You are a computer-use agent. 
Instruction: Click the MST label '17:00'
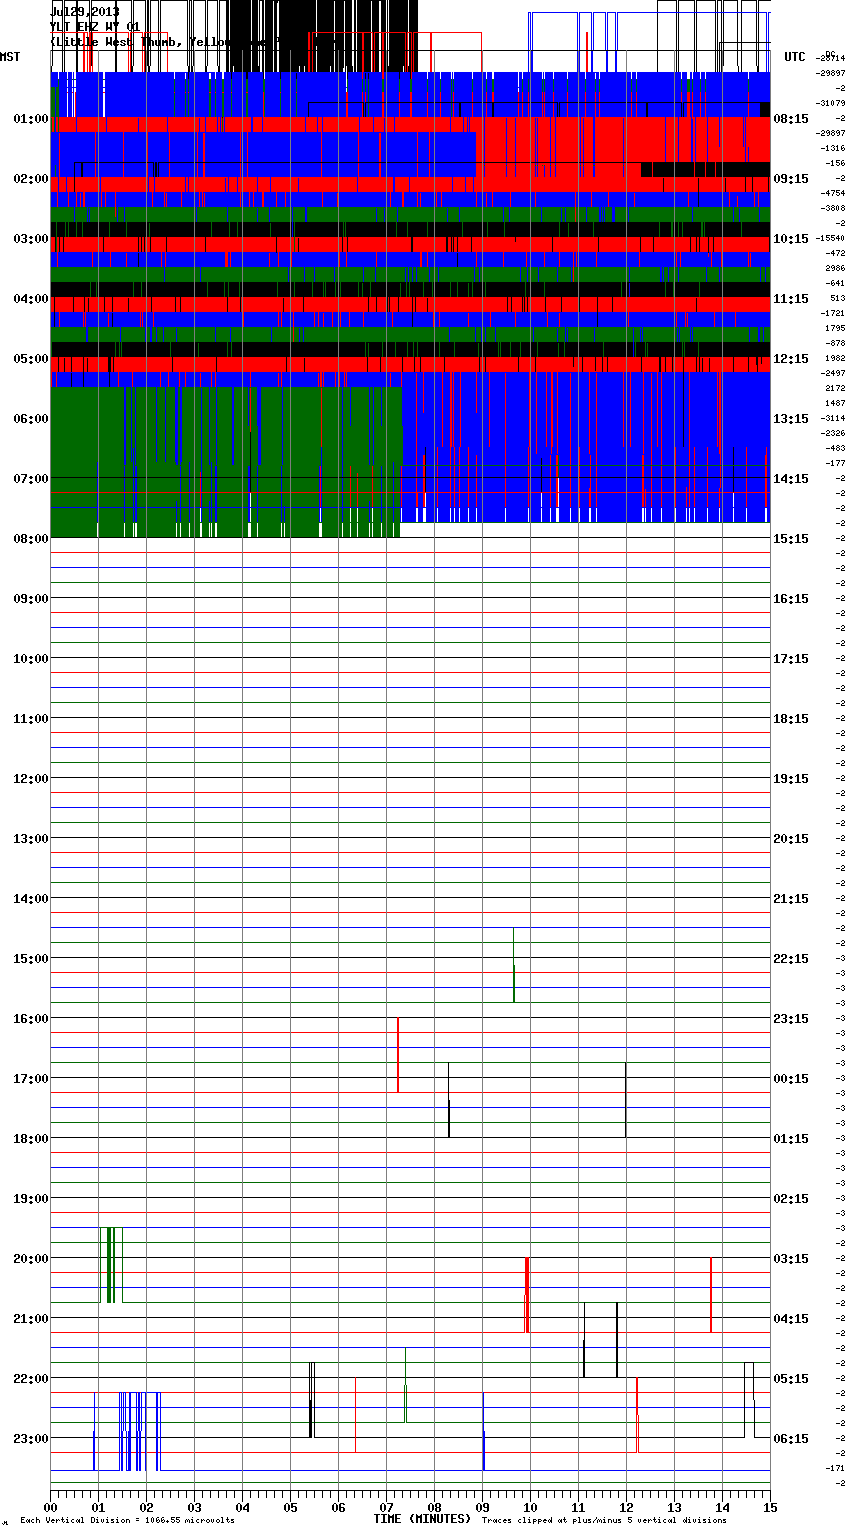point(31,1079)
